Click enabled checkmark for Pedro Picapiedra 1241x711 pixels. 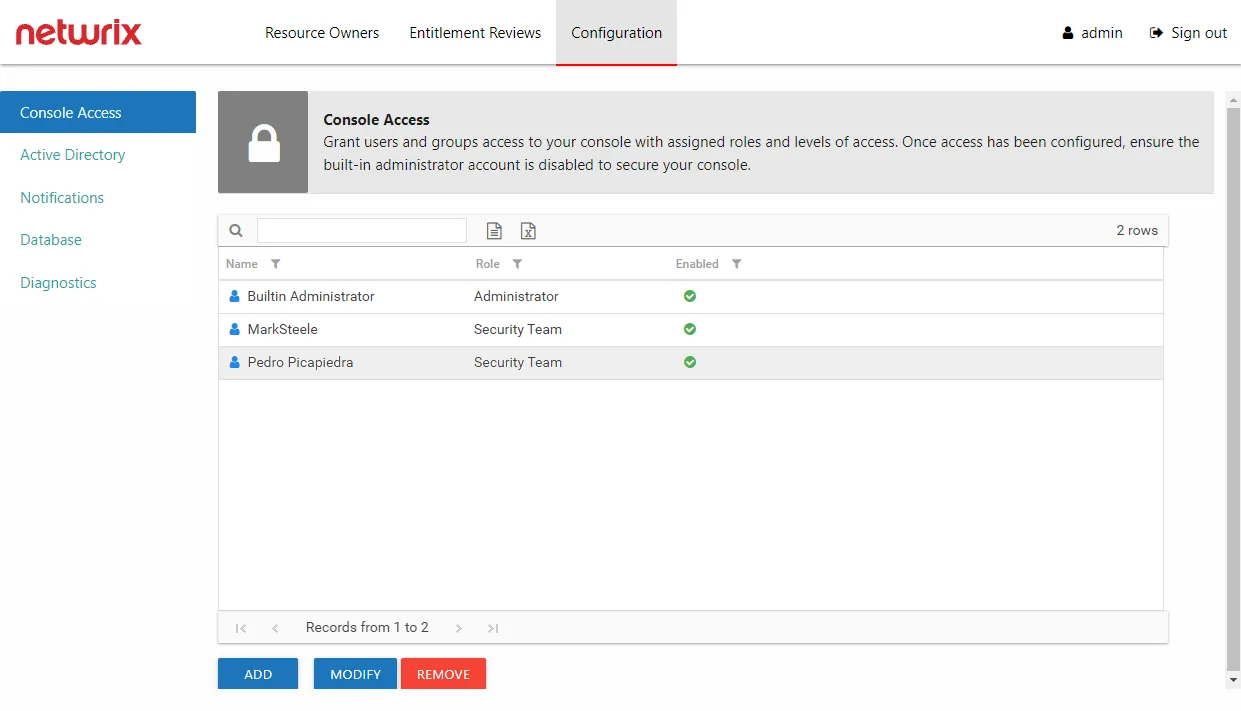690,362
